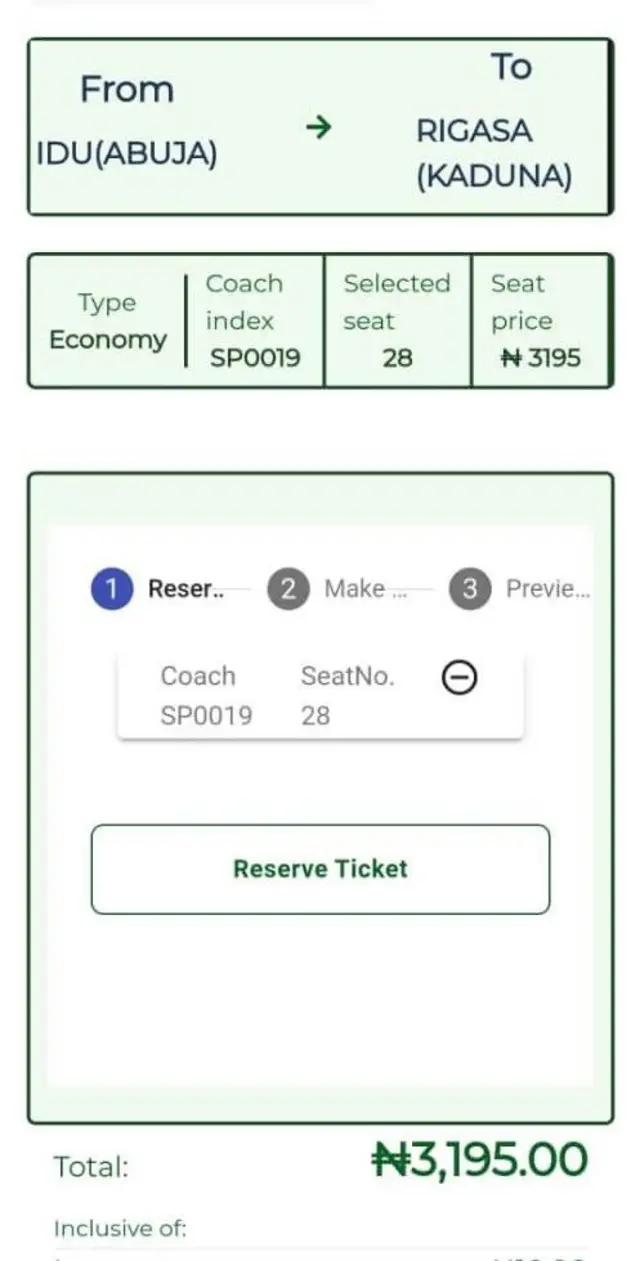The image size is (640, 1261).
Task: Select seat number 28 in the reservation card
Action: (x=315, y=714)
